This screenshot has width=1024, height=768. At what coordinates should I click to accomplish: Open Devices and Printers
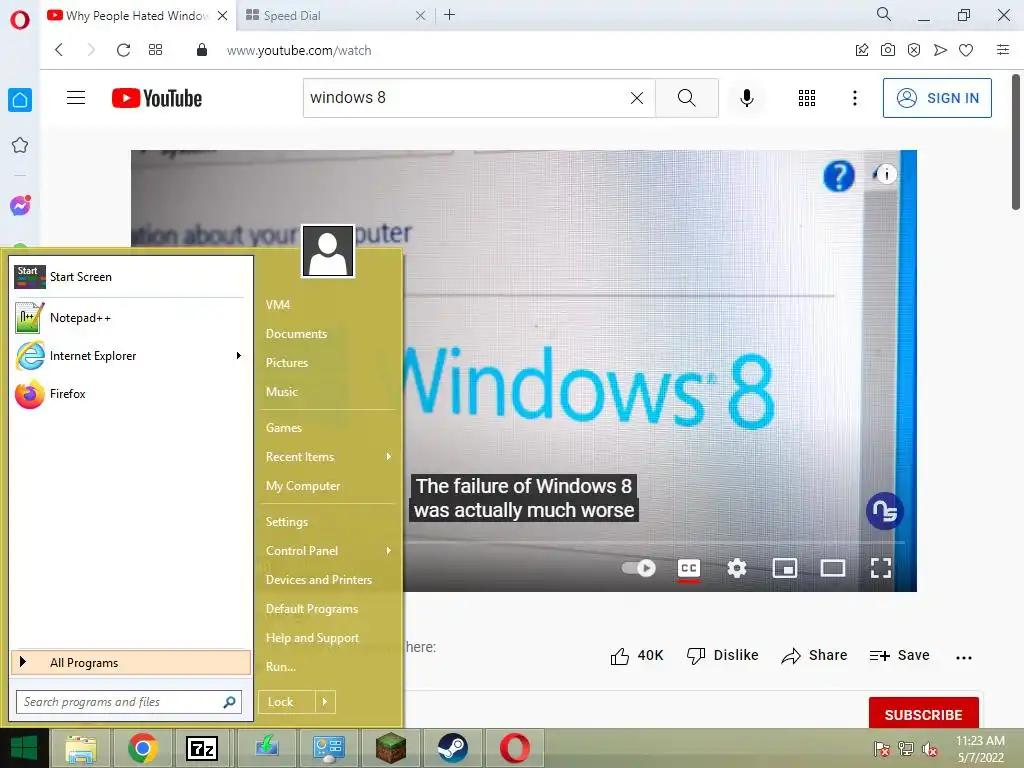point(319,580)
